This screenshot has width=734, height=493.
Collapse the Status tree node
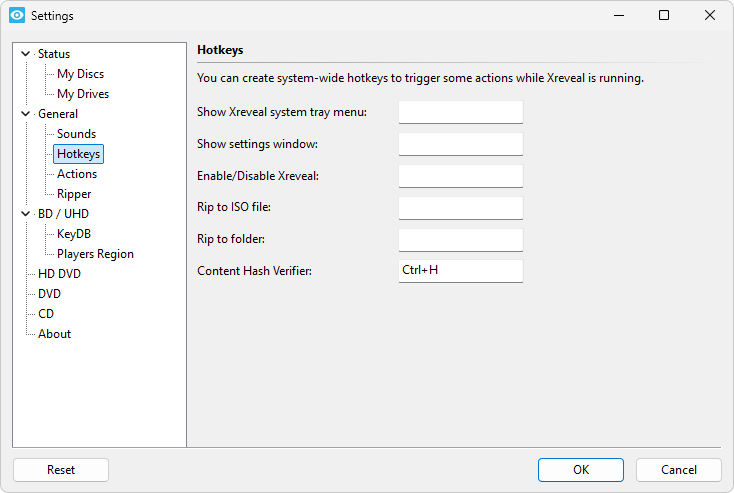coord(25,54)
